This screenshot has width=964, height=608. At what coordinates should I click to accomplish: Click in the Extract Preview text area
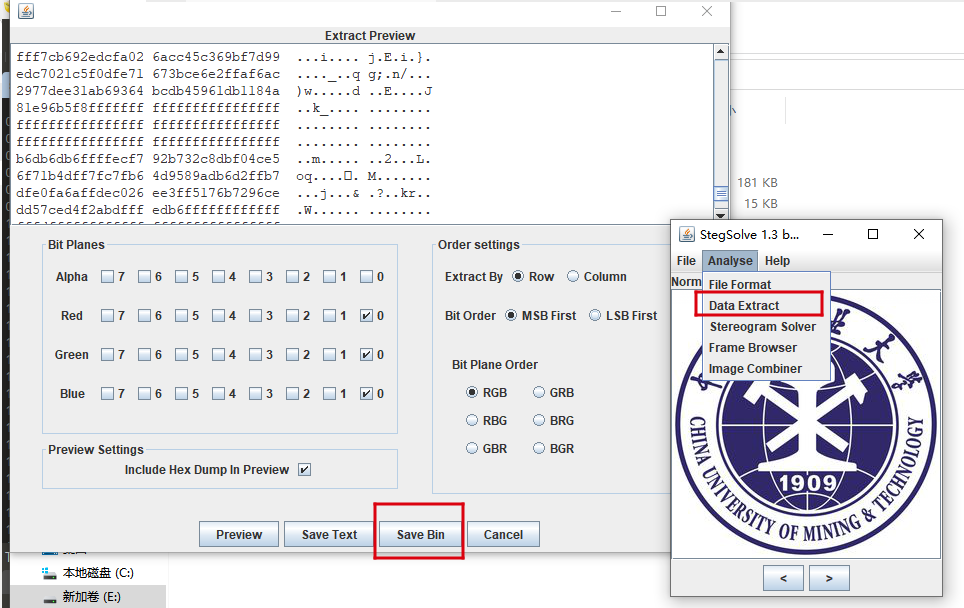point(362,133)
